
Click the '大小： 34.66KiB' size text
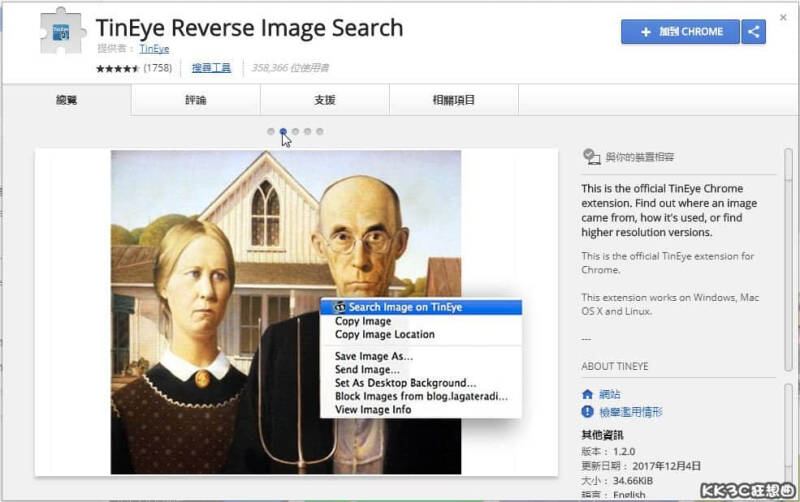click(x=617, y=481)
